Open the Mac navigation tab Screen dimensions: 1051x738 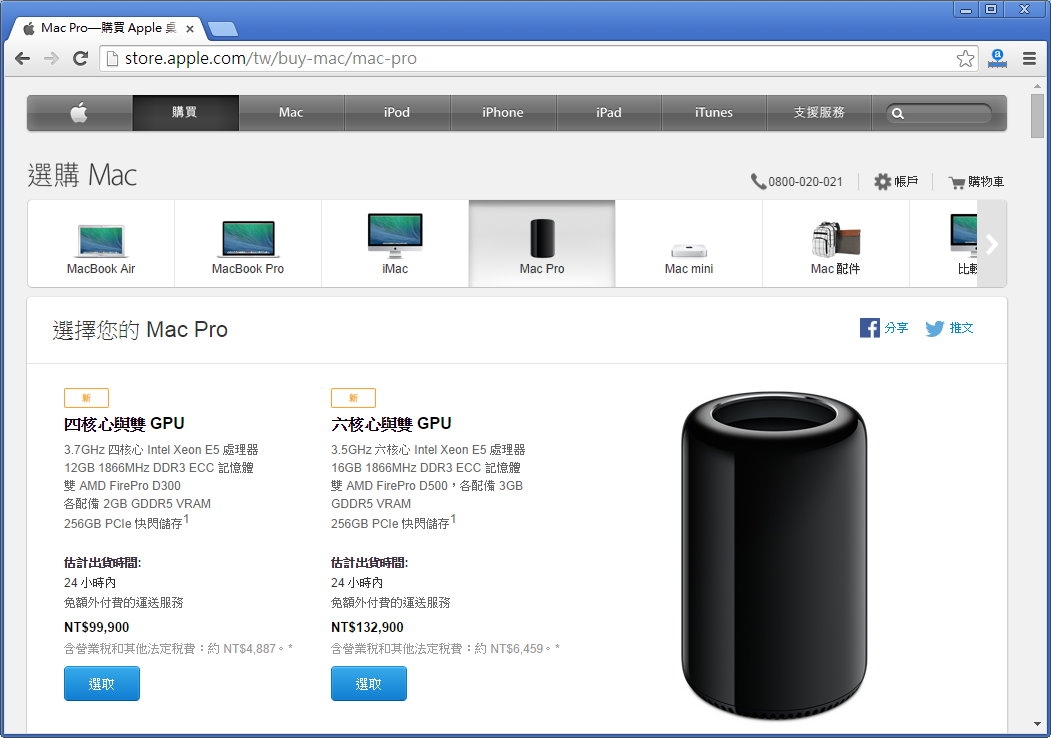pyautogui.click(x=291, y=113)
